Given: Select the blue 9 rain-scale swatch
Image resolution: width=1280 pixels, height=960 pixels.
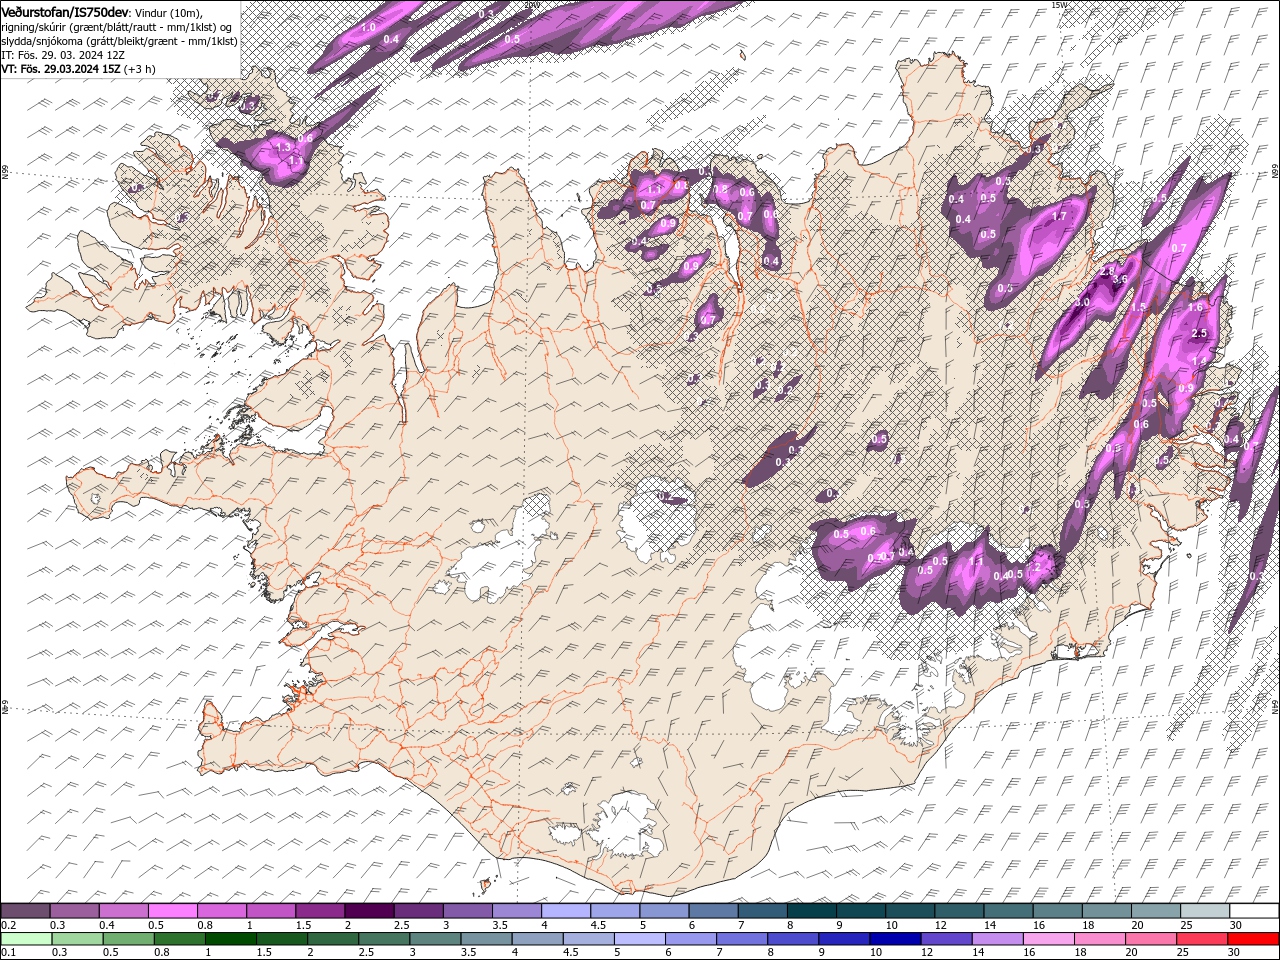Looking at the screenshot, I should [x=843, y=939].
